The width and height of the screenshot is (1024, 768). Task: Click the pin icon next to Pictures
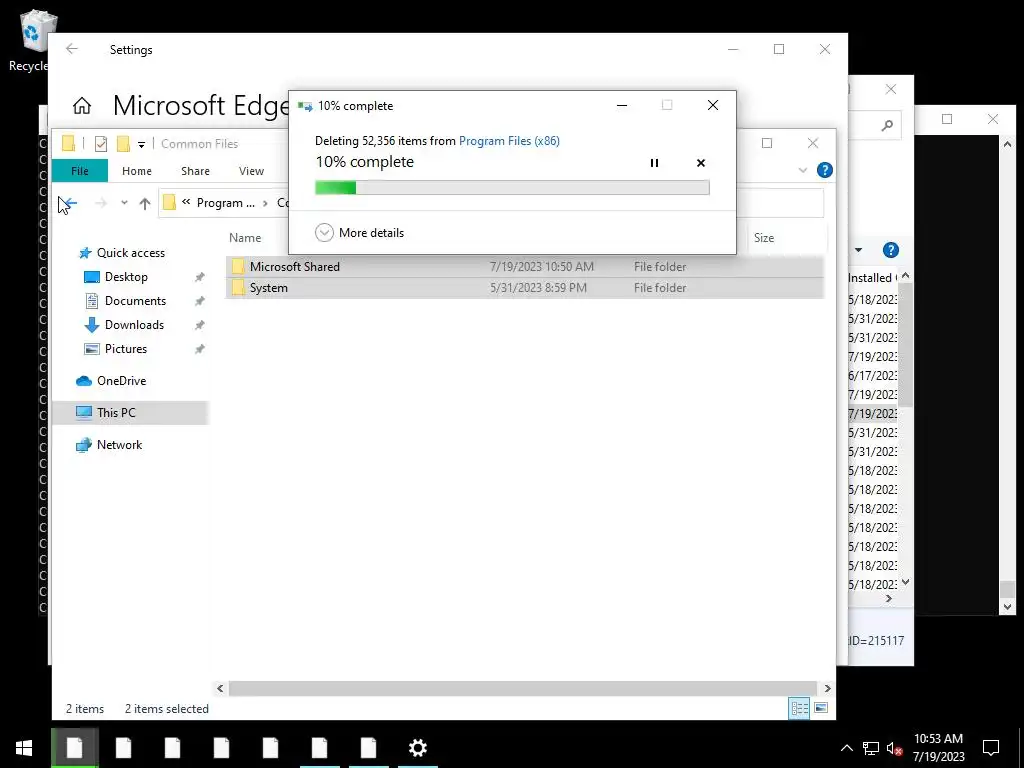(x=200, y=349)
